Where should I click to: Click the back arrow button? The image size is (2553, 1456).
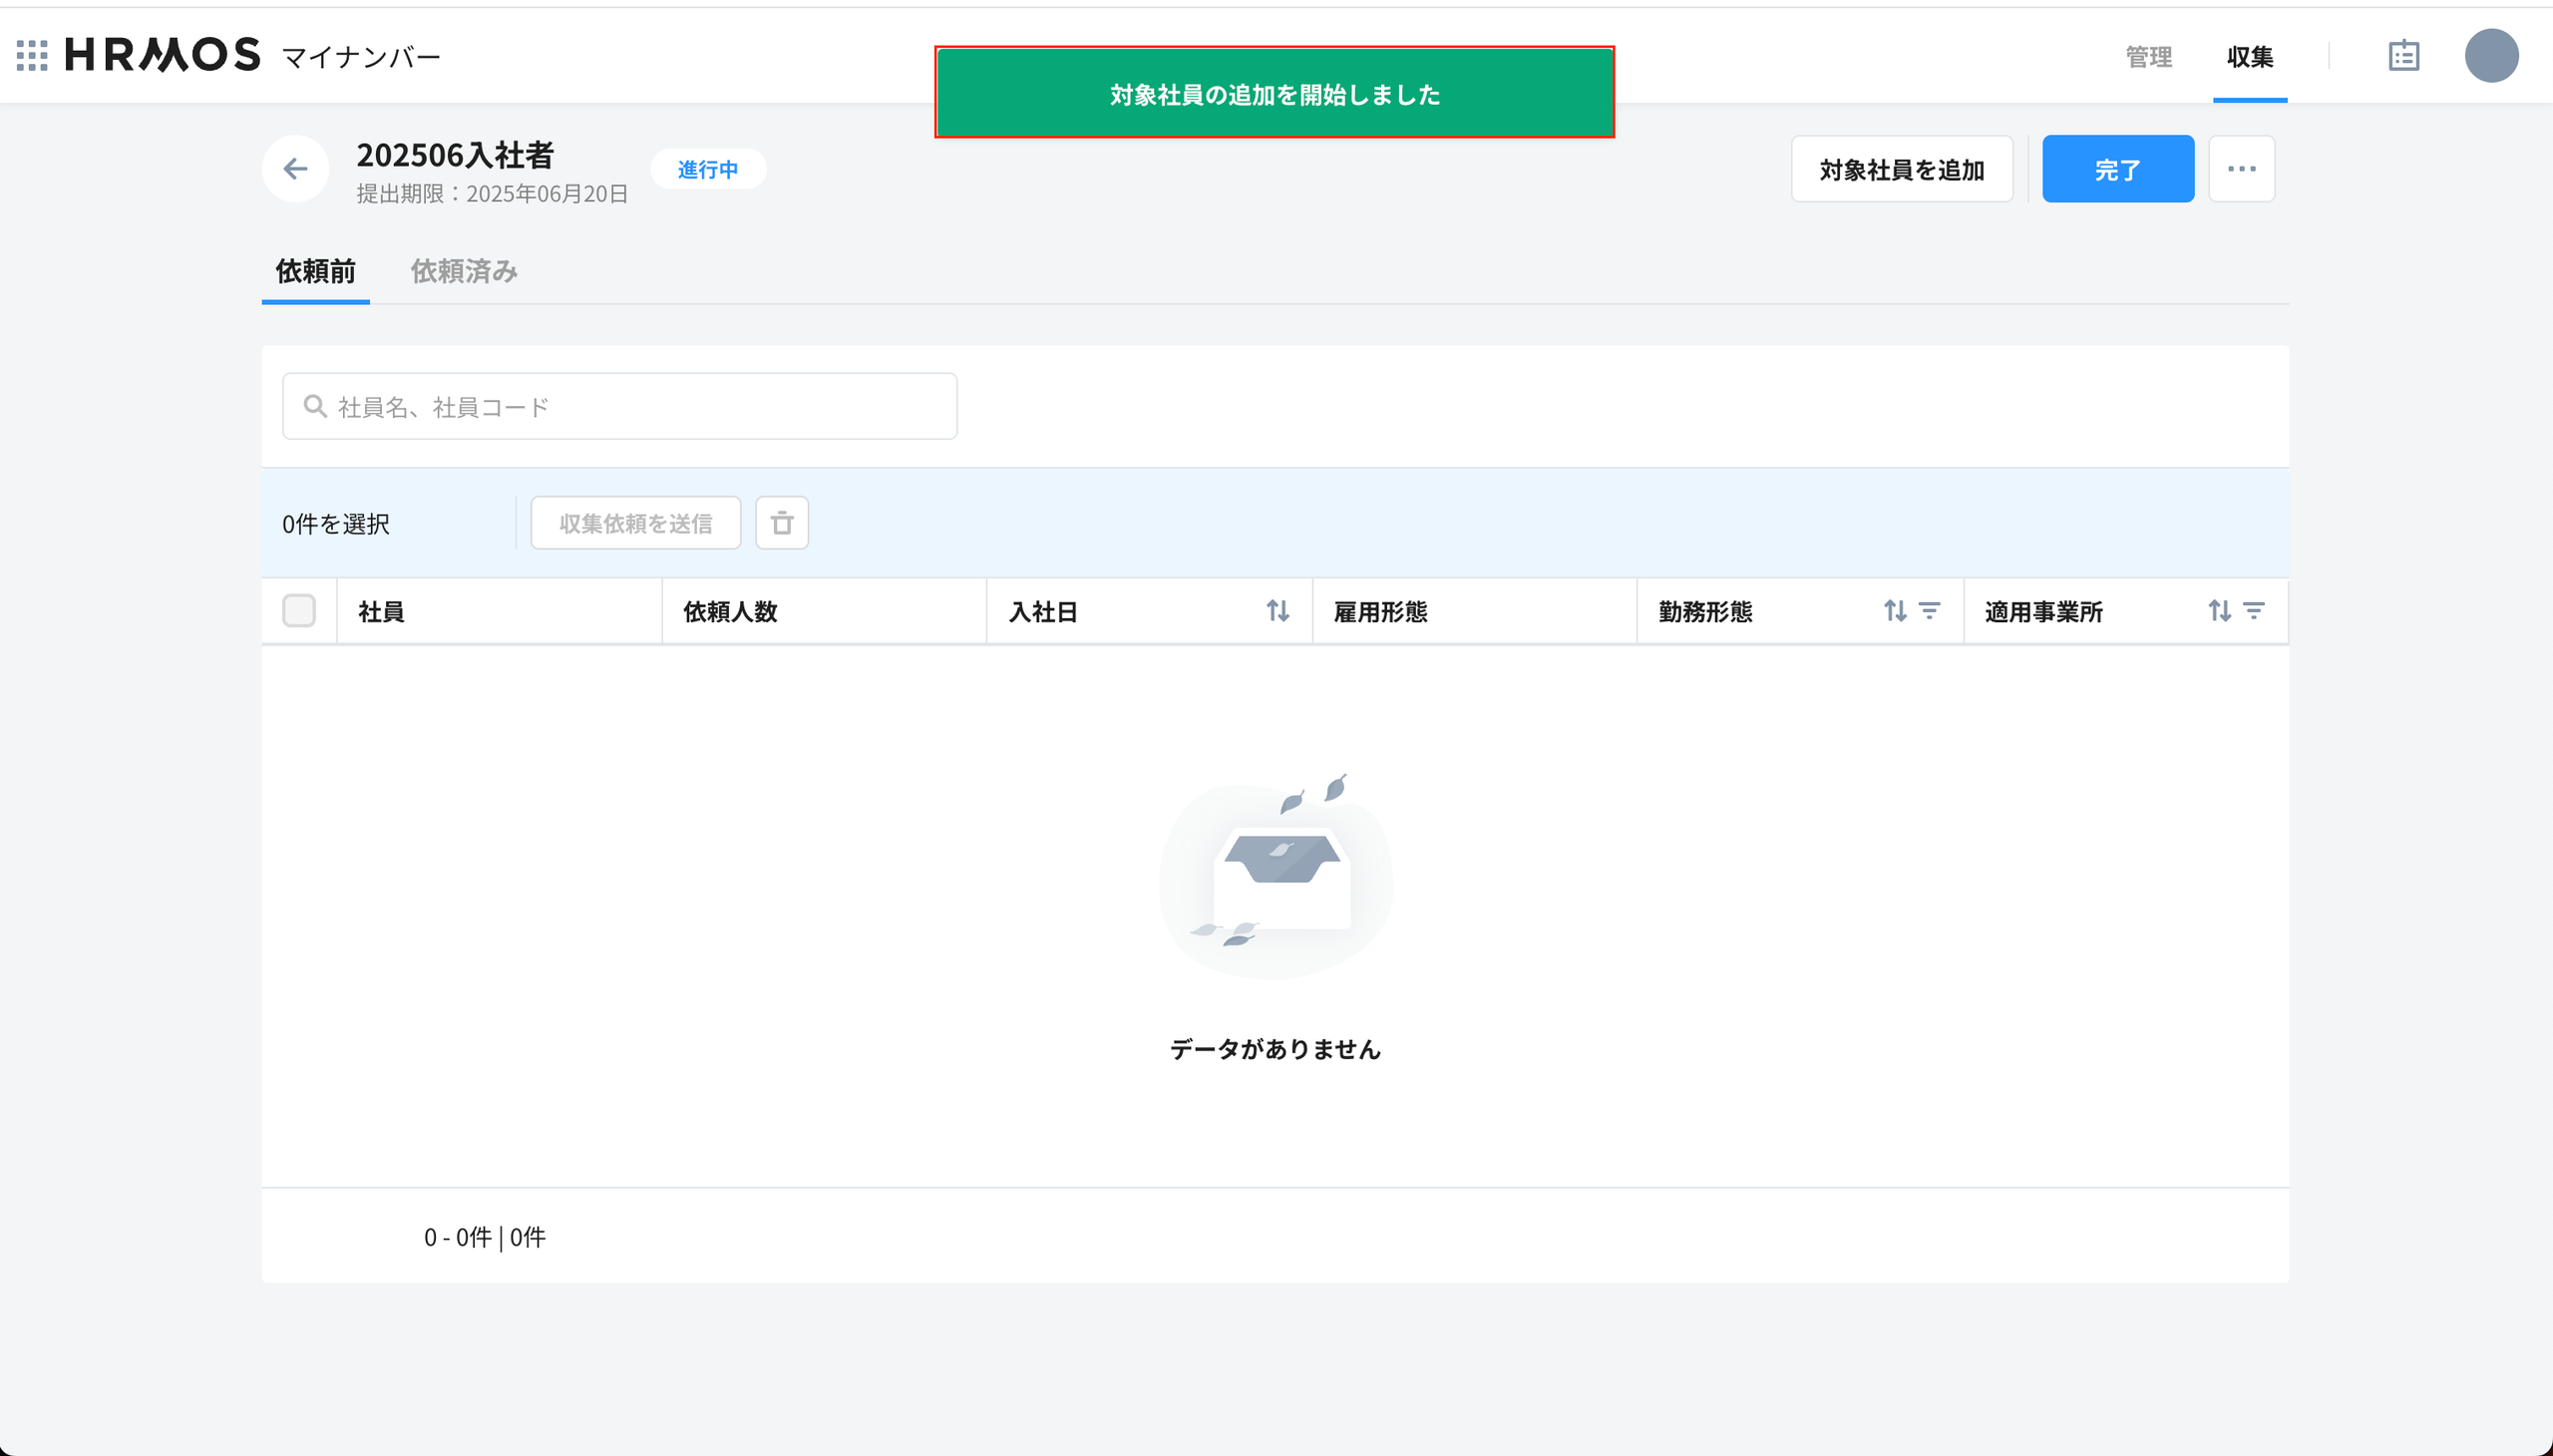point(295,169)
